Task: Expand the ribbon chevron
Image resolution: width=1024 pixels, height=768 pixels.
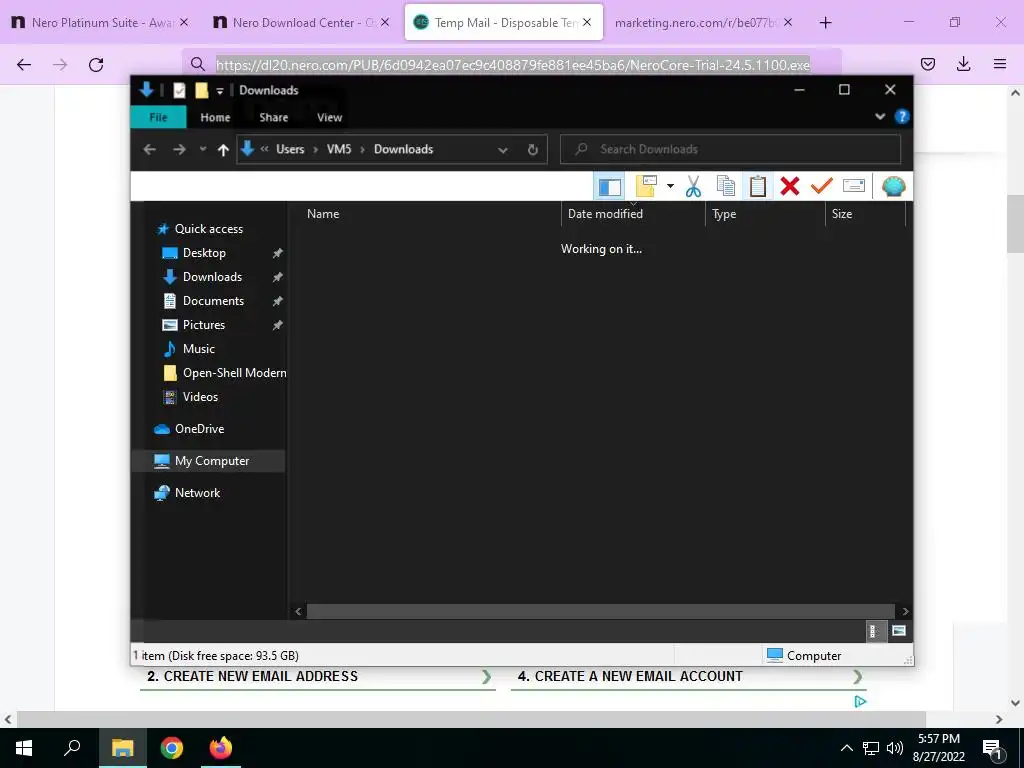Action: (880, 116)
